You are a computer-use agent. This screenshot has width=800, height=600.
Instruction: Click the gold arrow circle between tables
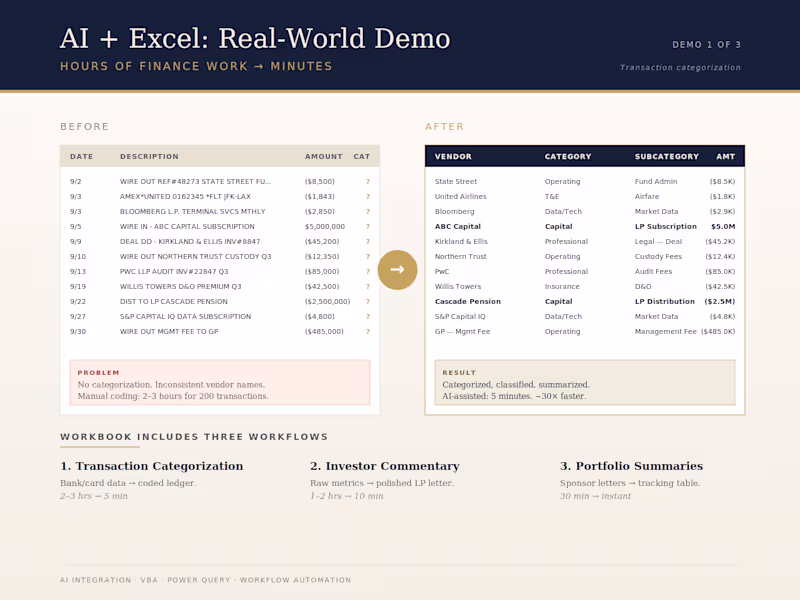pyautogui.click(x=397, y=270)
